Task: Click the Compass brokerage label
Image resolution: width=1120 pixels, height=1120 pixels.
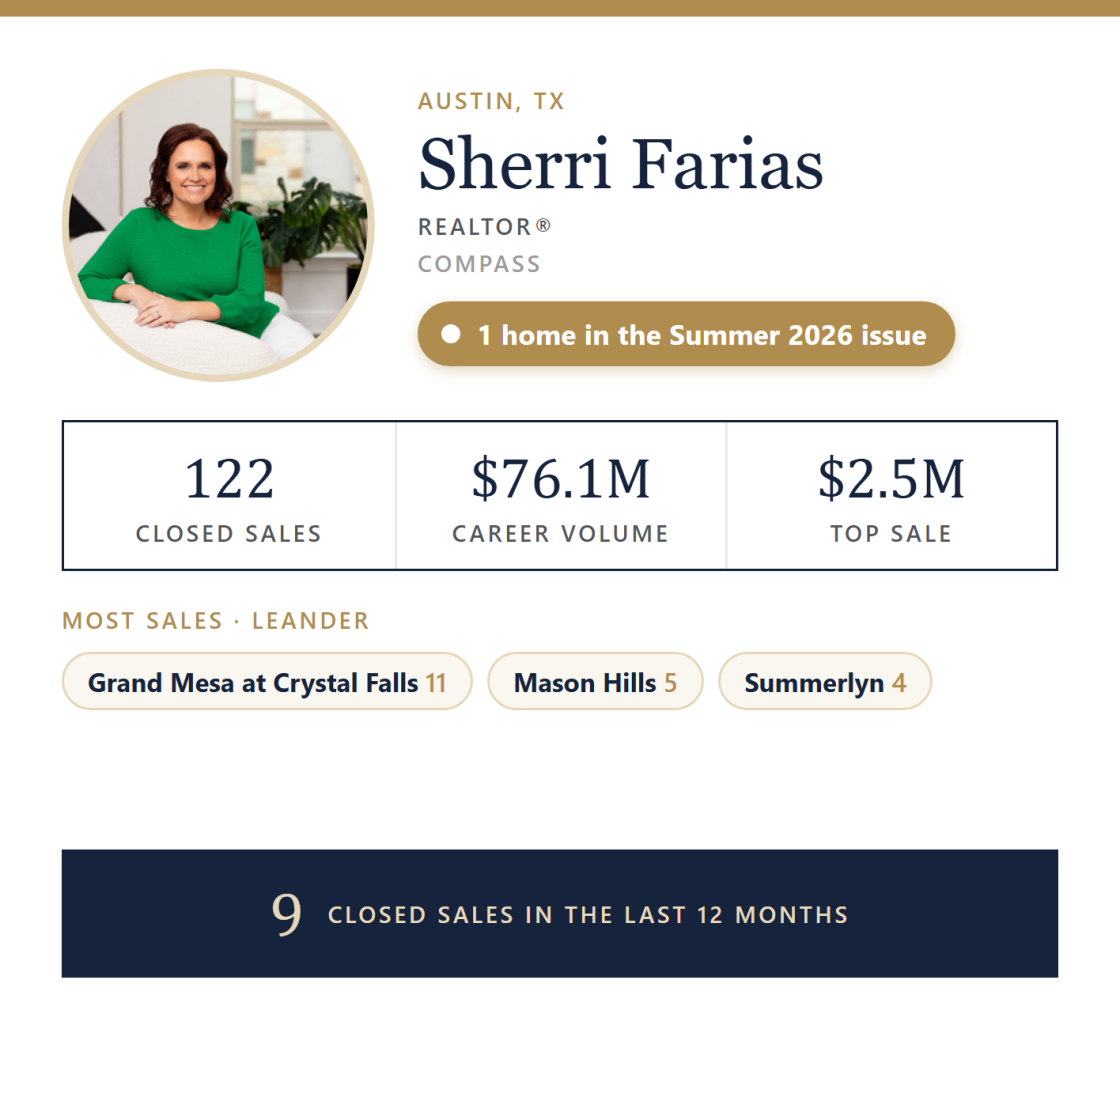Action: (479, 264)
